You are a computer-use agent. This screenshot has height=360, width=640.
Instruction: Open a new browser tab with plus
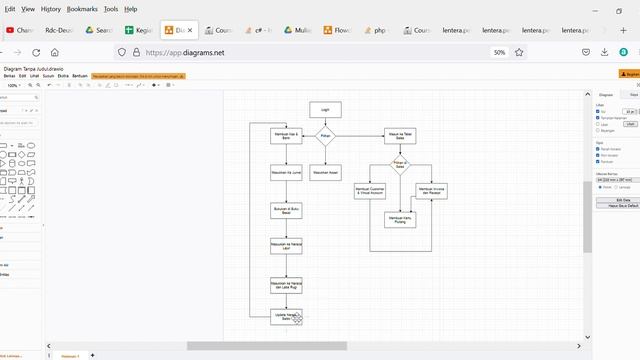(x=623, y=30)
